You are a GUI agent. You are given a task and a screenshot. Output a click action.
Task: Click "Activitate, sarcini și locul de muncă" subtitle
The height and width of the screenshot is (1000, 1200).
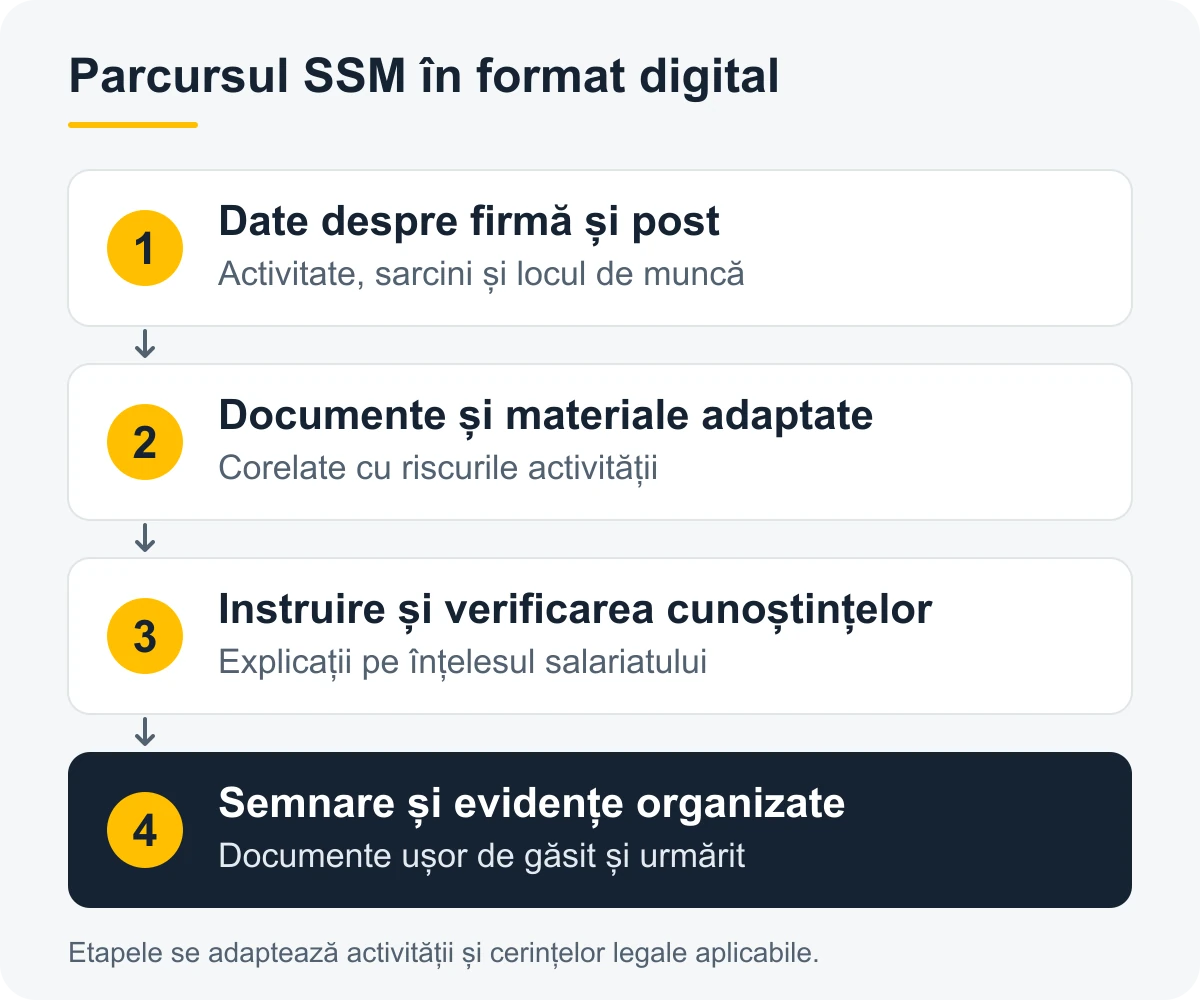click(481, 274)
